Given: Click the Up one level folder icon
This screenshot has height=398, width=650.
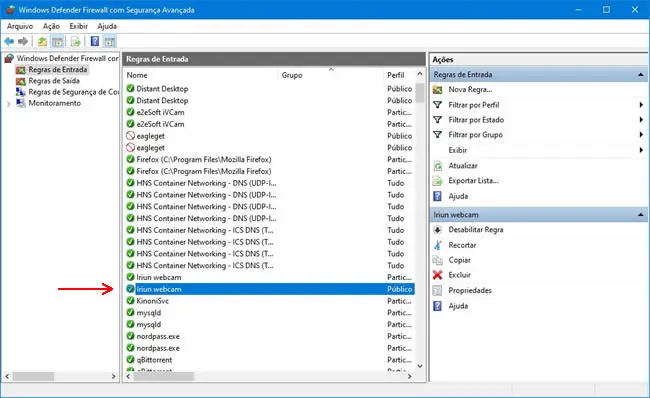Looking at the screenshot, I should [42, 41].
